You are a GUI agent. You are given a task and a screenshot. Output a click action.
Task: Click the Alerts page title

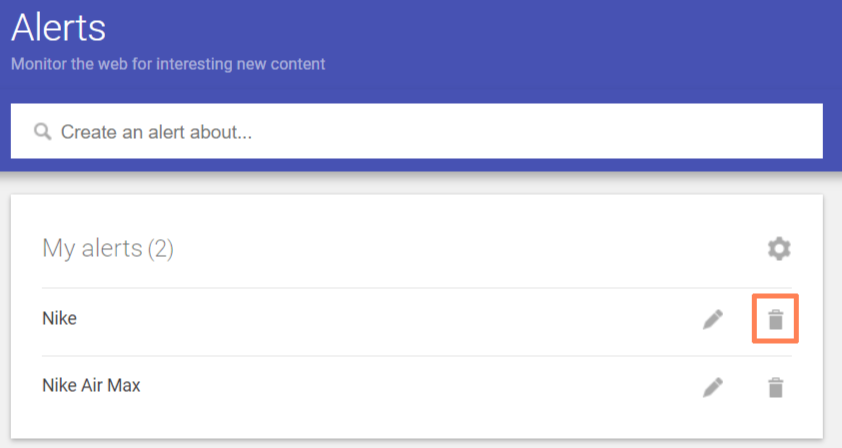coord(58,27)
